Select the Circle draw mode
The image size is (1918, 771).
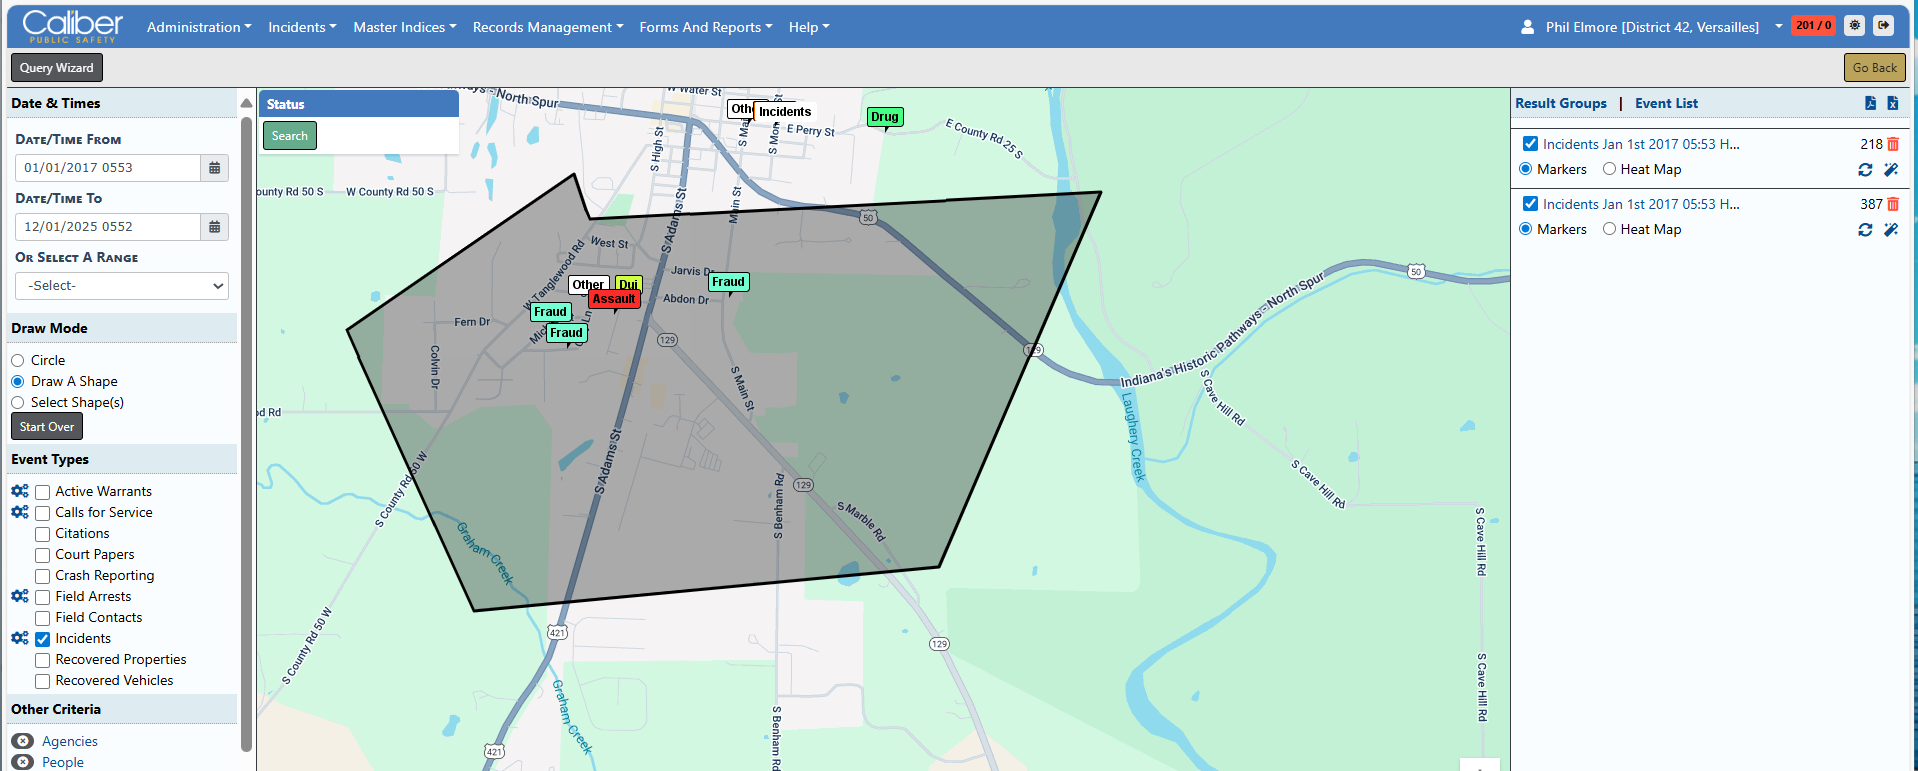(x=18, y=361)
